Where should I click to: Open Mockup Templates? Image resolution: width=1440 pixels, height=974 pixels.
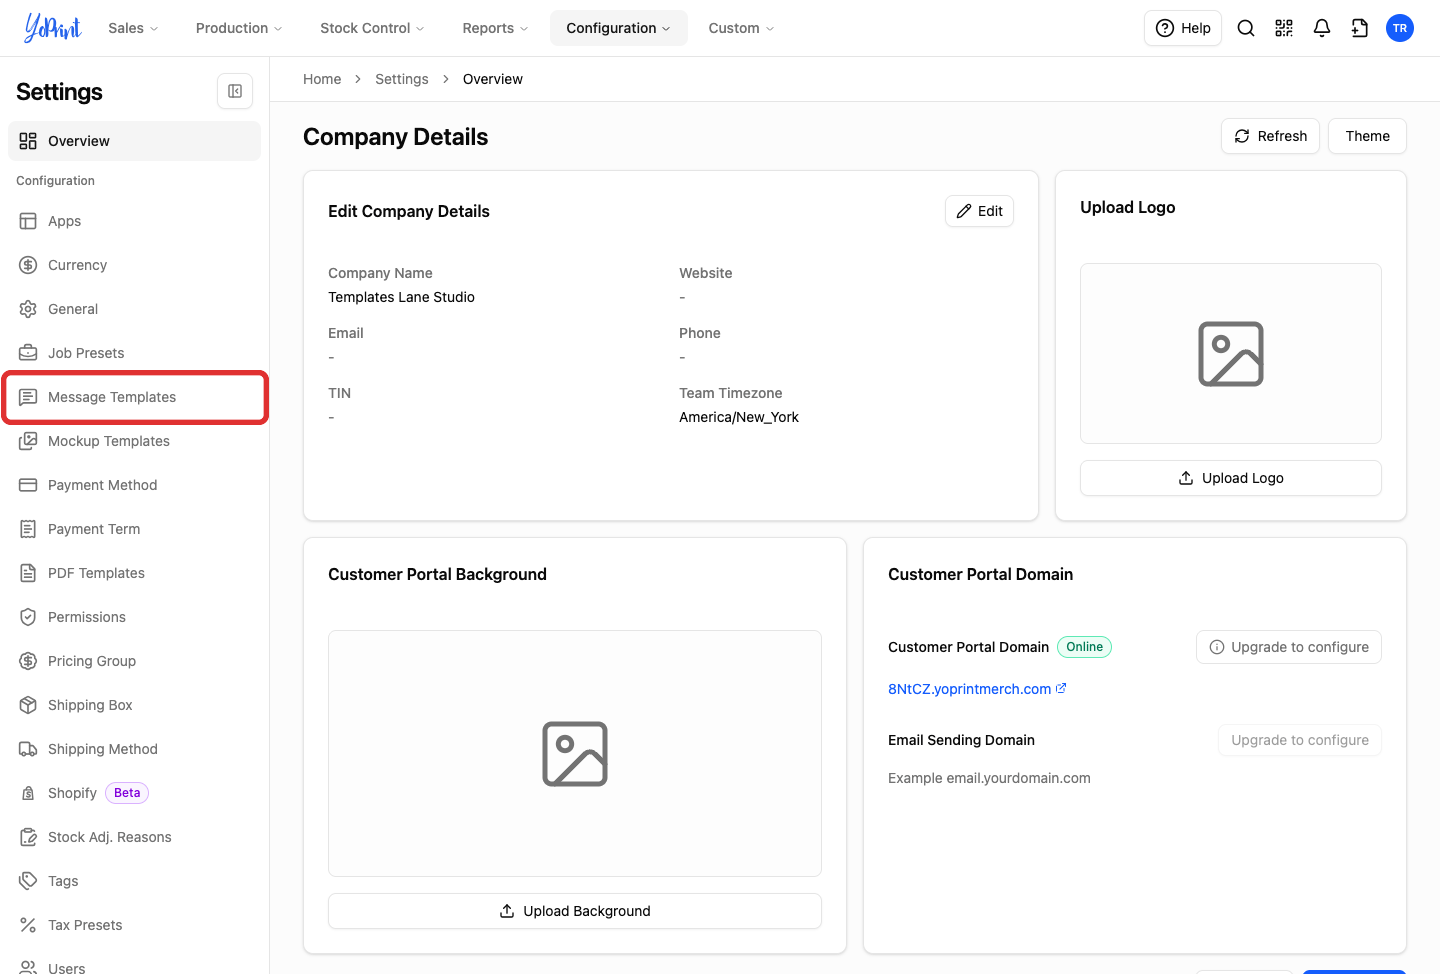click(134, 441)
